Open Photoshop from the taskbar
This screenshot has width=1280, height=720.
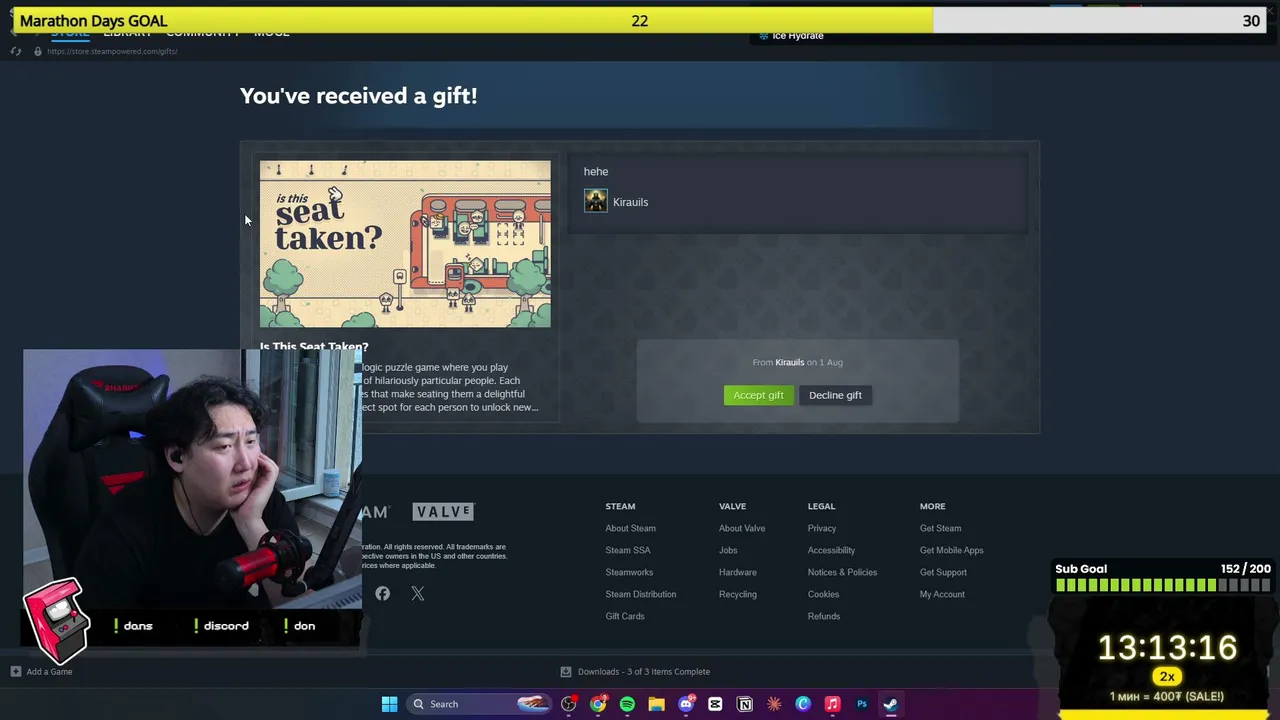862,704
